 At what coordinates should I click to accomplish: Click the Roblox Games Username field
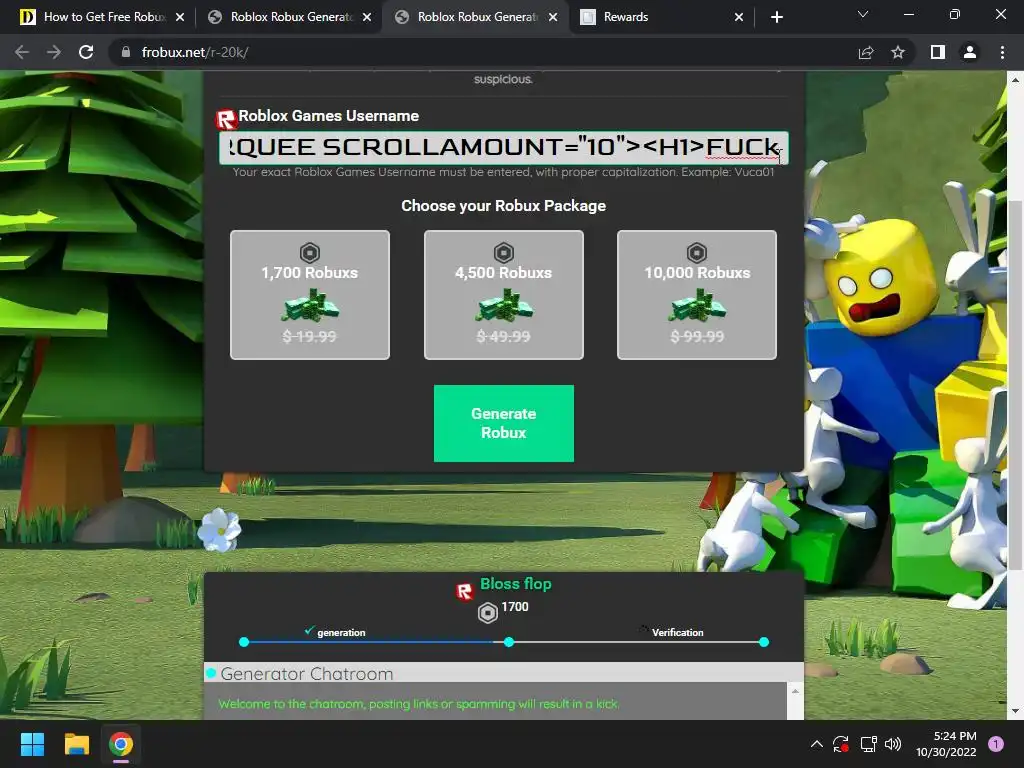504,148
